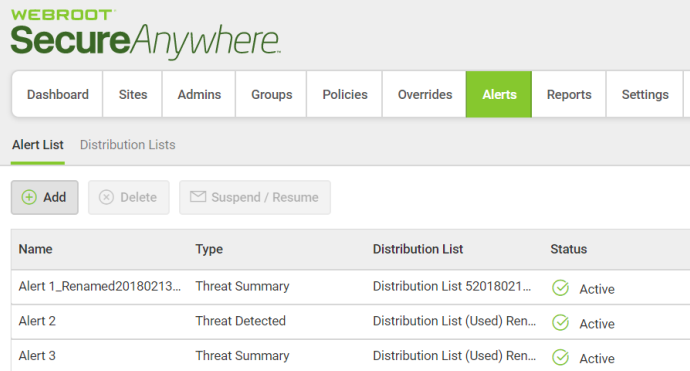Open the Dashboard tab
This screenshot has height=371, width=690.
pos(58,94)
